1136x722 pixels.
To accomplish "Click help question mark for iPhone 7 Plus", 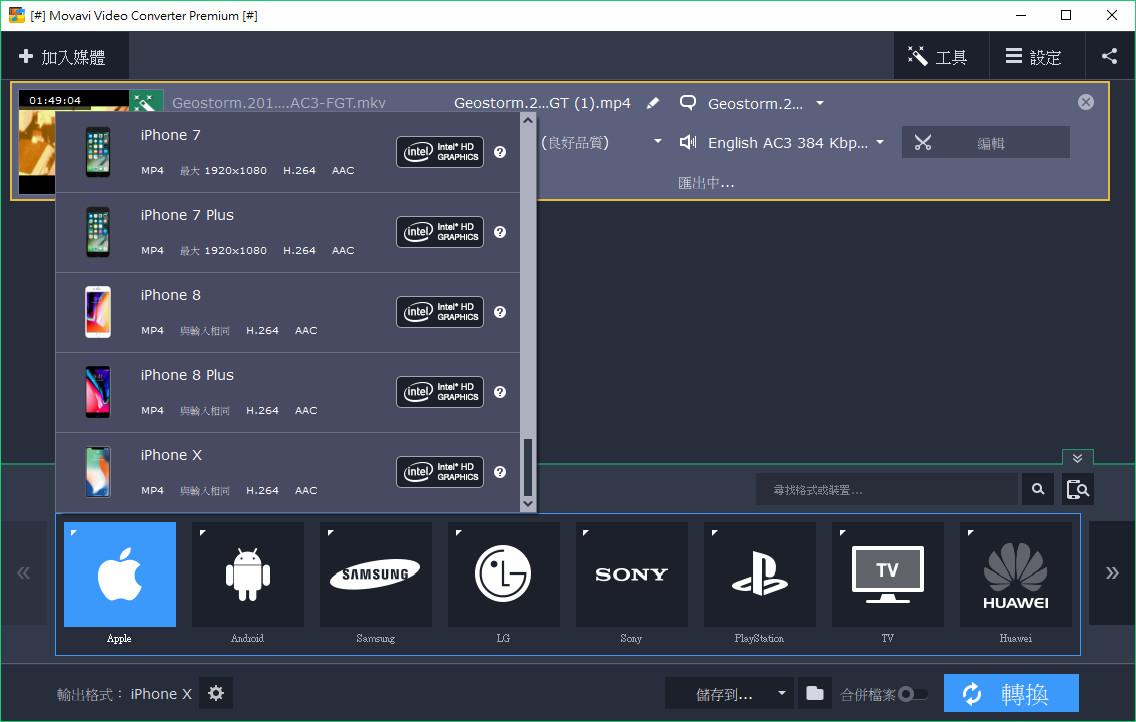I will point(500,232).
